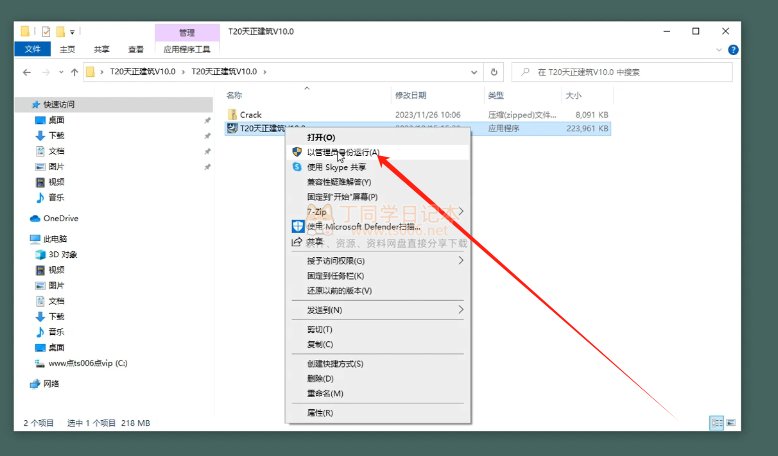
Task: Refresh the current folder view
Action: [x=494, y=72]
